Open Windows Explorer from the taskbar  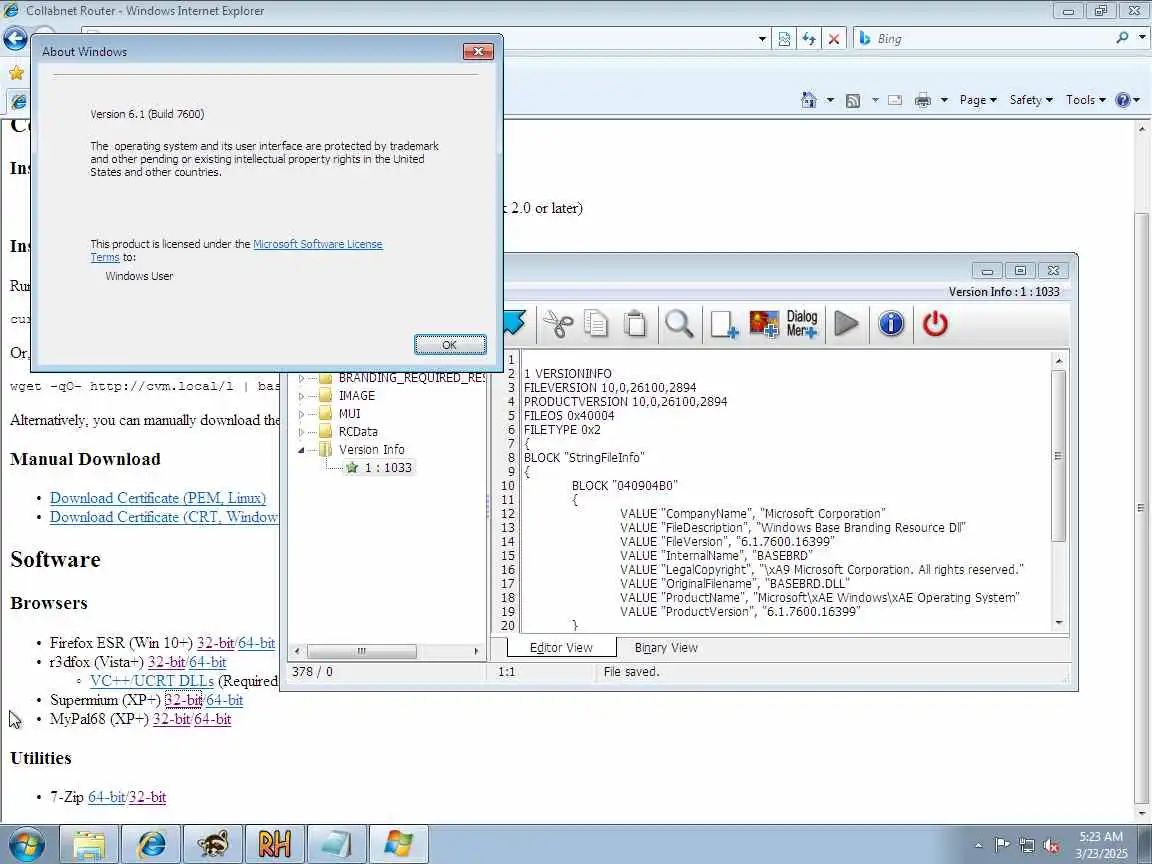[x=89, y=844]
